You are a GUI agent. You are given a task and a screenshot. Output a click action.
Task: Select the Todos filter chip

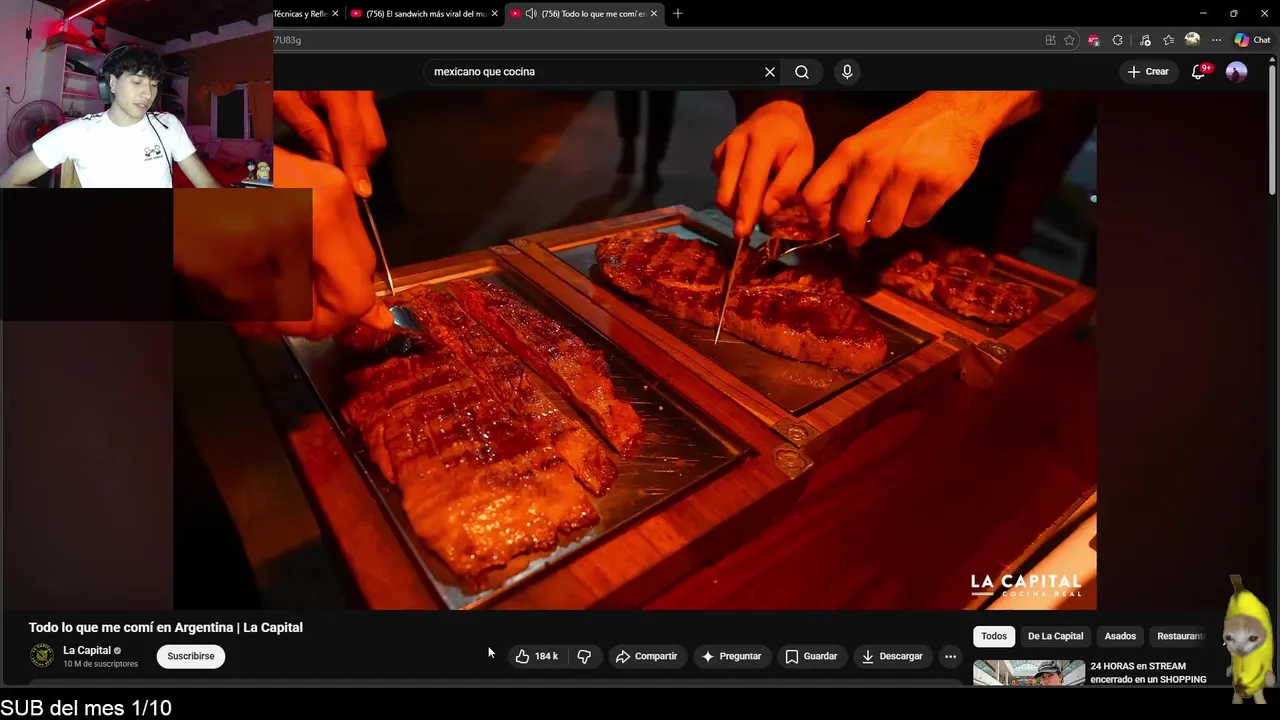tap(994, 636)
